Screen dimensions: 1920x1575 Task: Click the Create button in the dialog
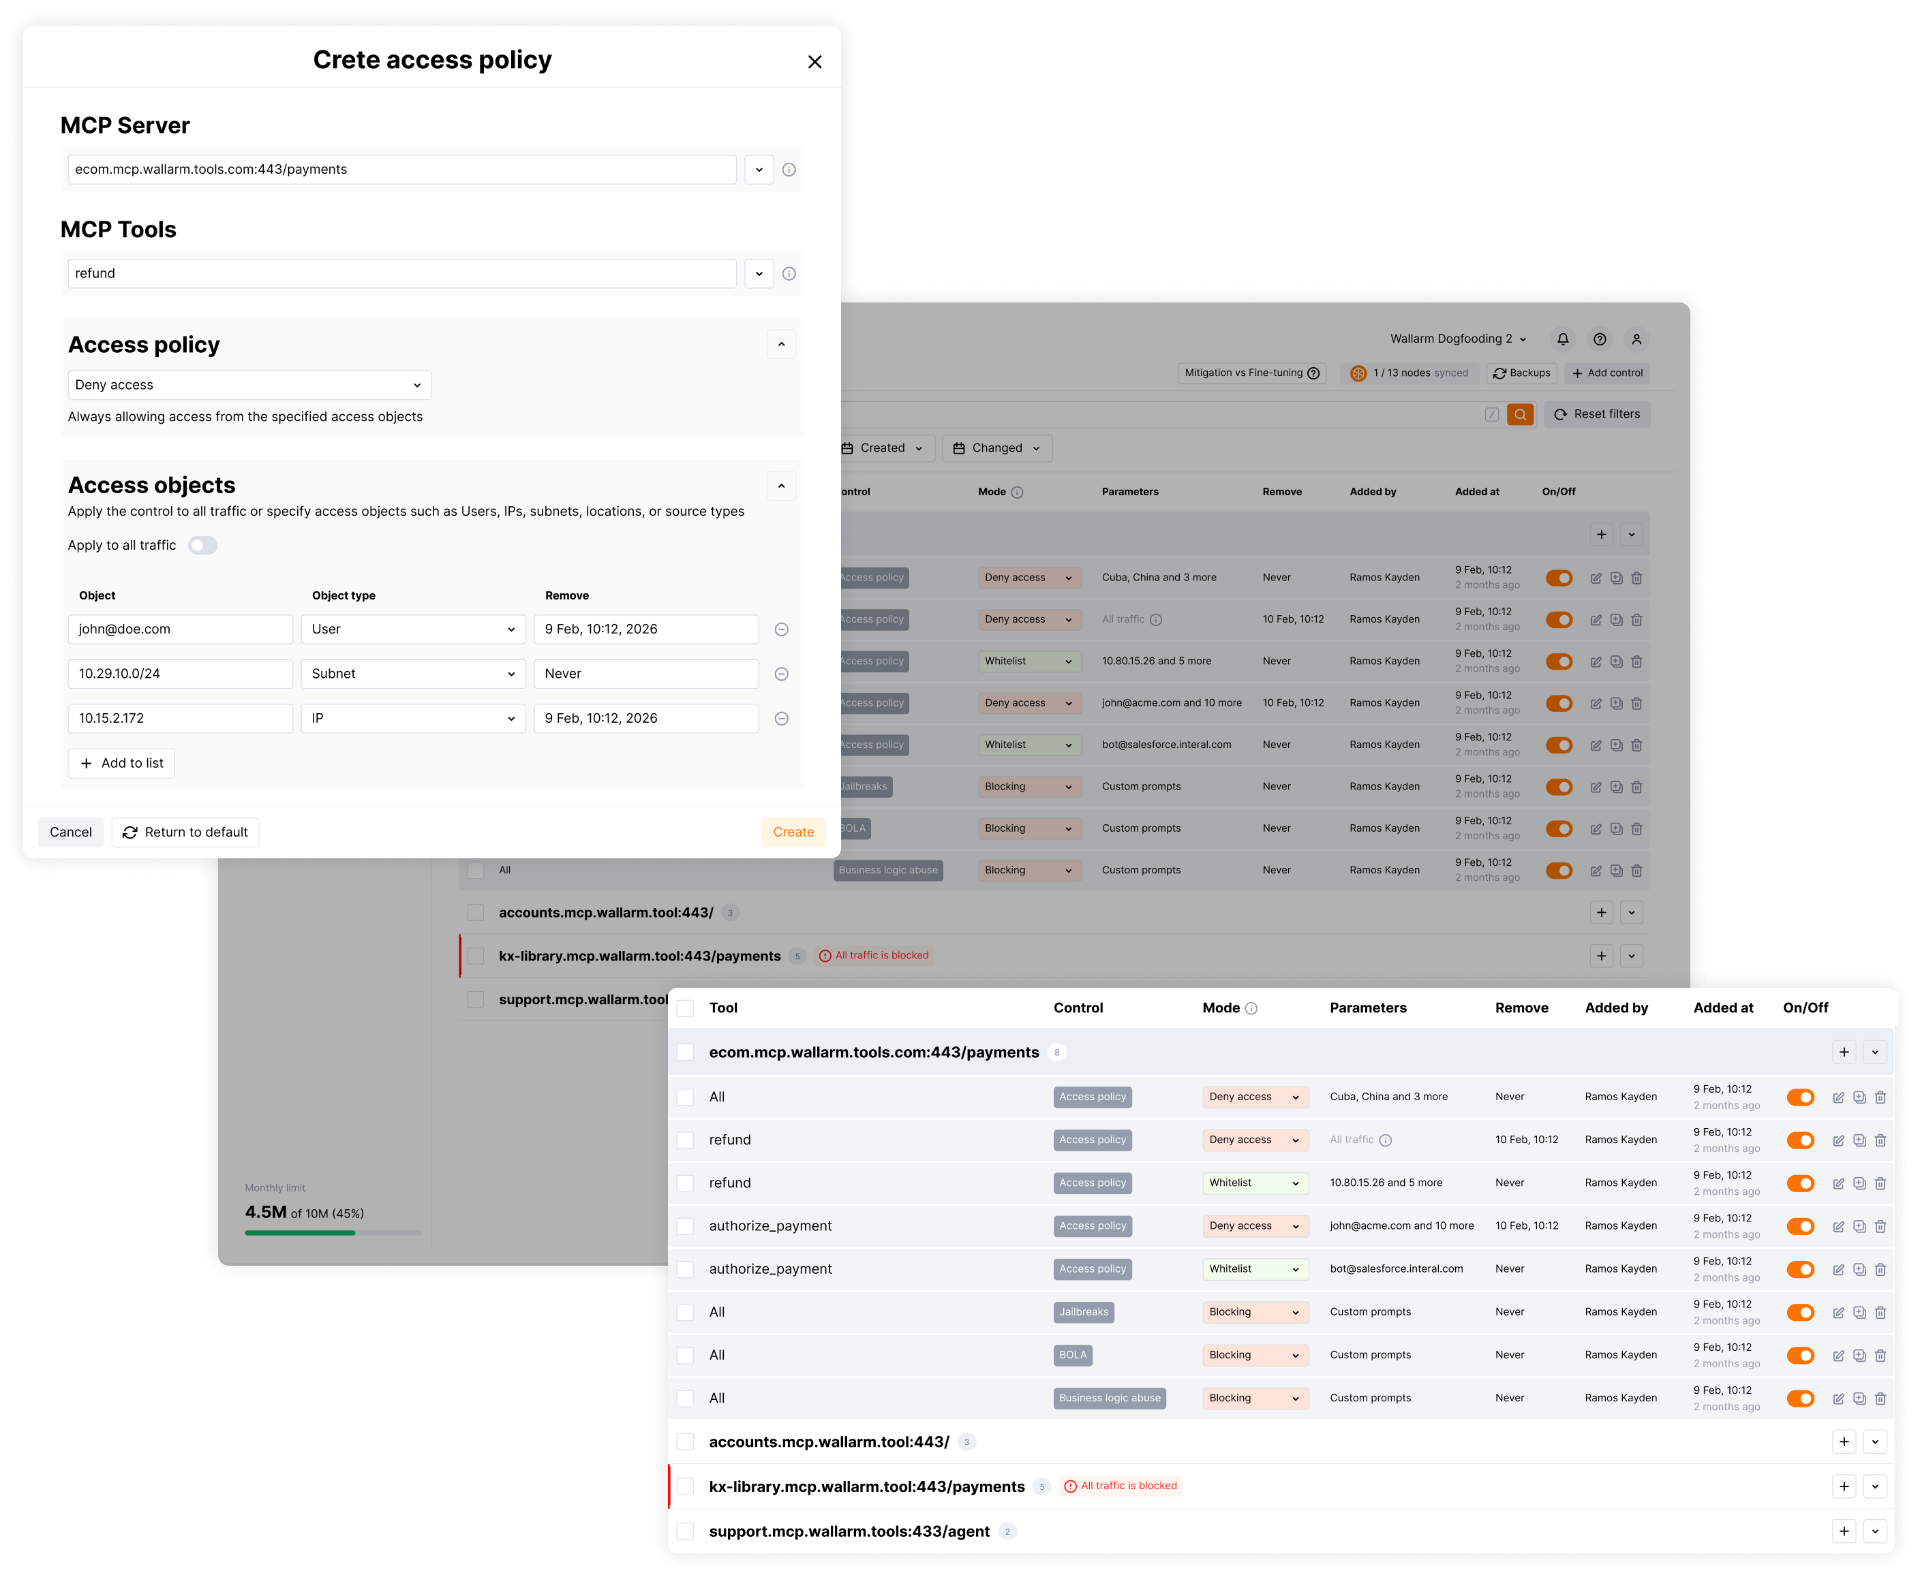(x=793, y=832)
